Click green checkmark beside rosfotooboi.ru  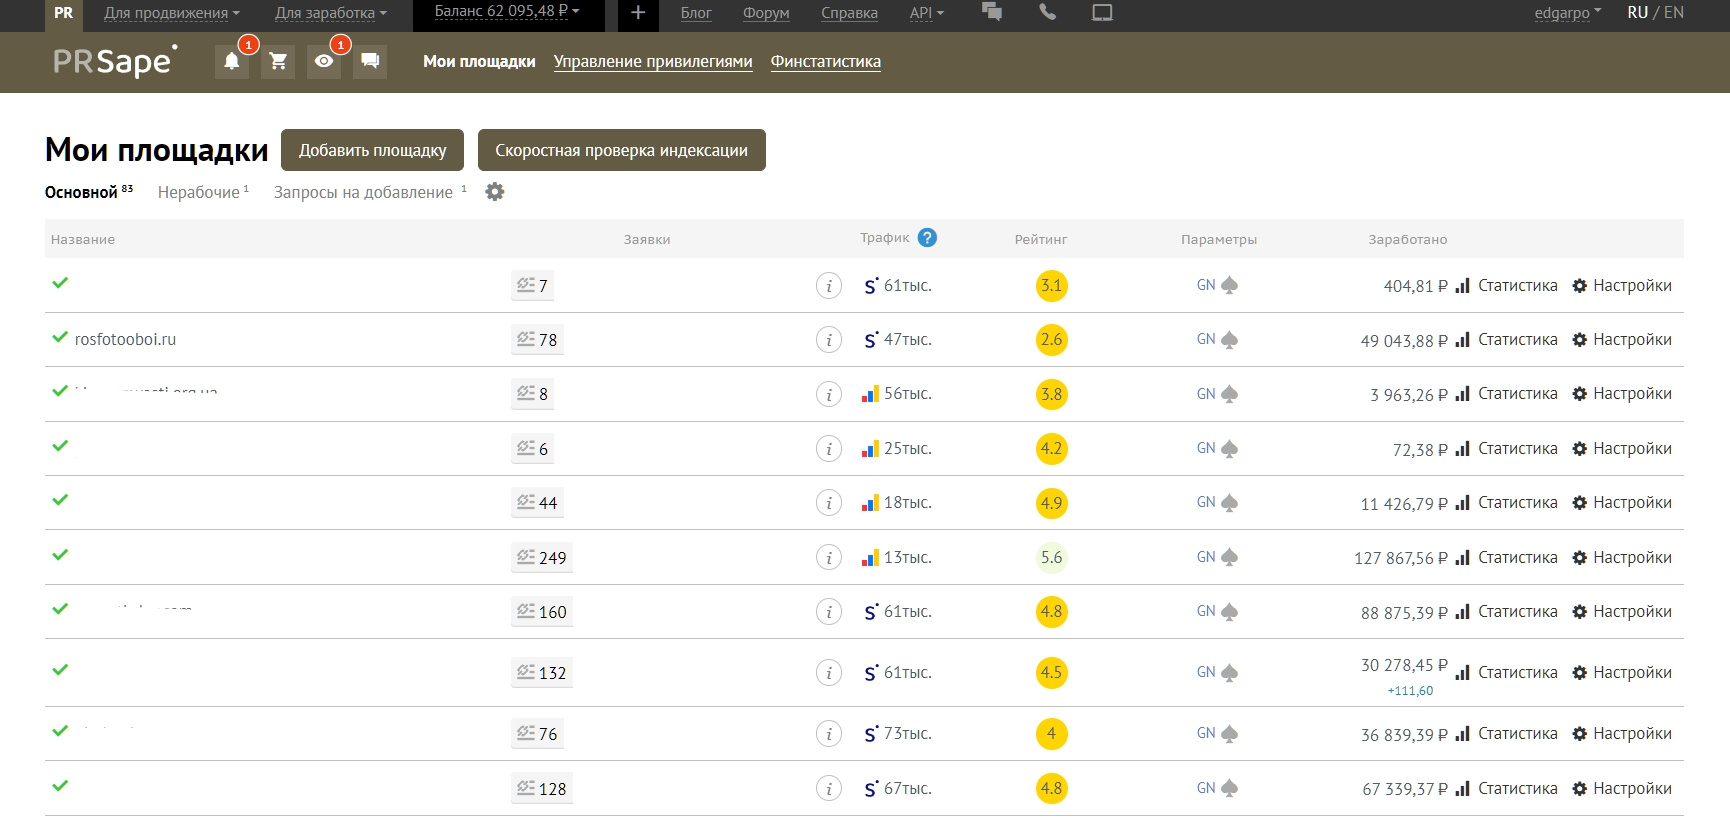tap(60, 338)
